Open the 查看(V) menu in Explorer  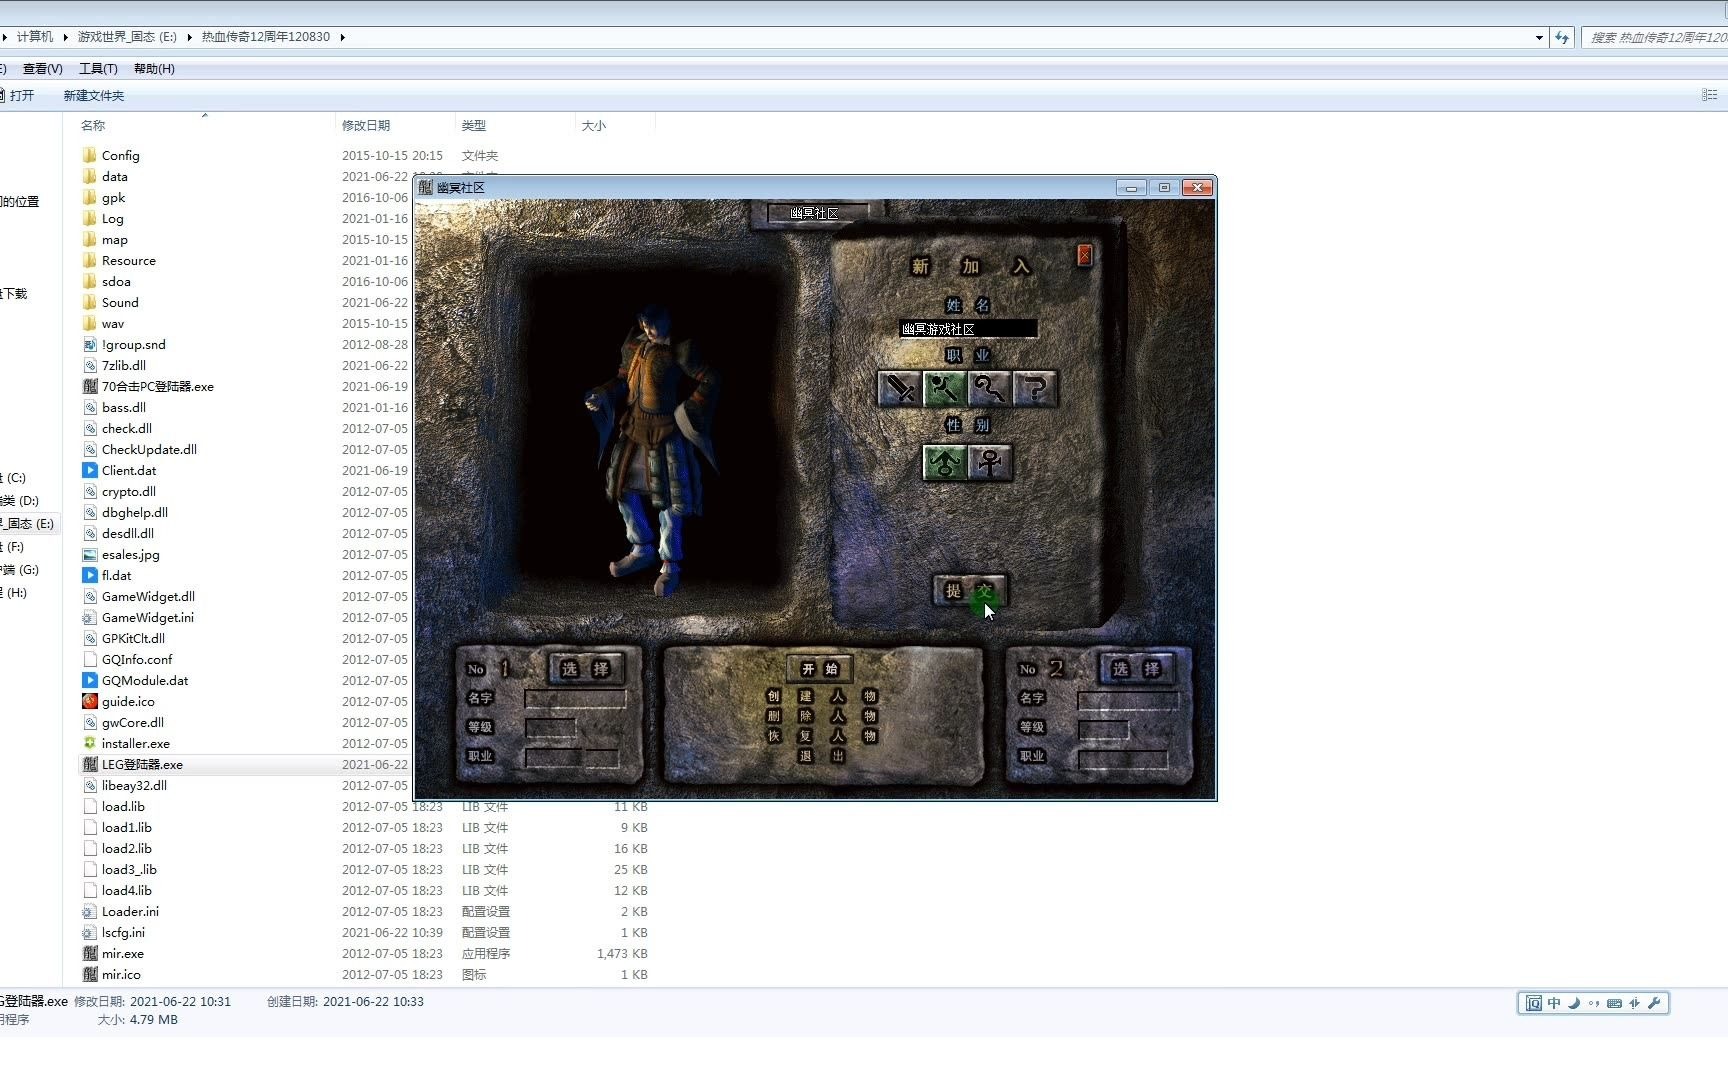[42, 69]
